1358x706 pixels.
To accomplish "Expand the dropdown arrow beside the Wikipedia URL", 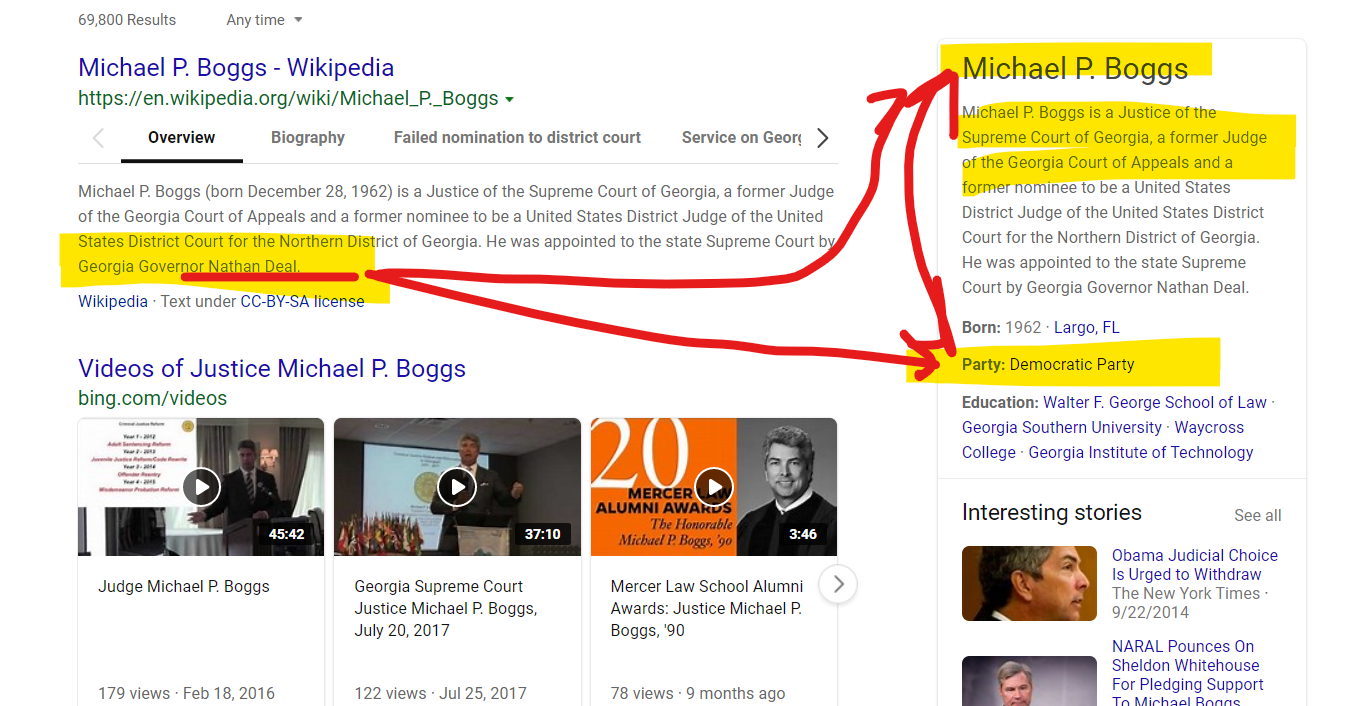I will tap(510, 99).
